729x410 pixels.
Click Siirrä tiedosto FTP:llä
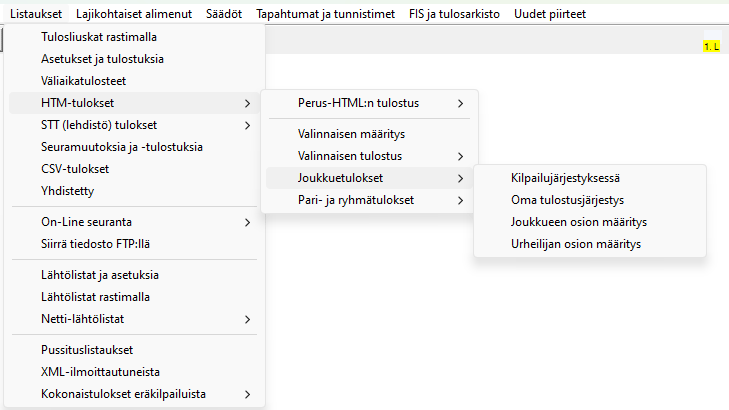pyautogui.click(x=95, y=243)
